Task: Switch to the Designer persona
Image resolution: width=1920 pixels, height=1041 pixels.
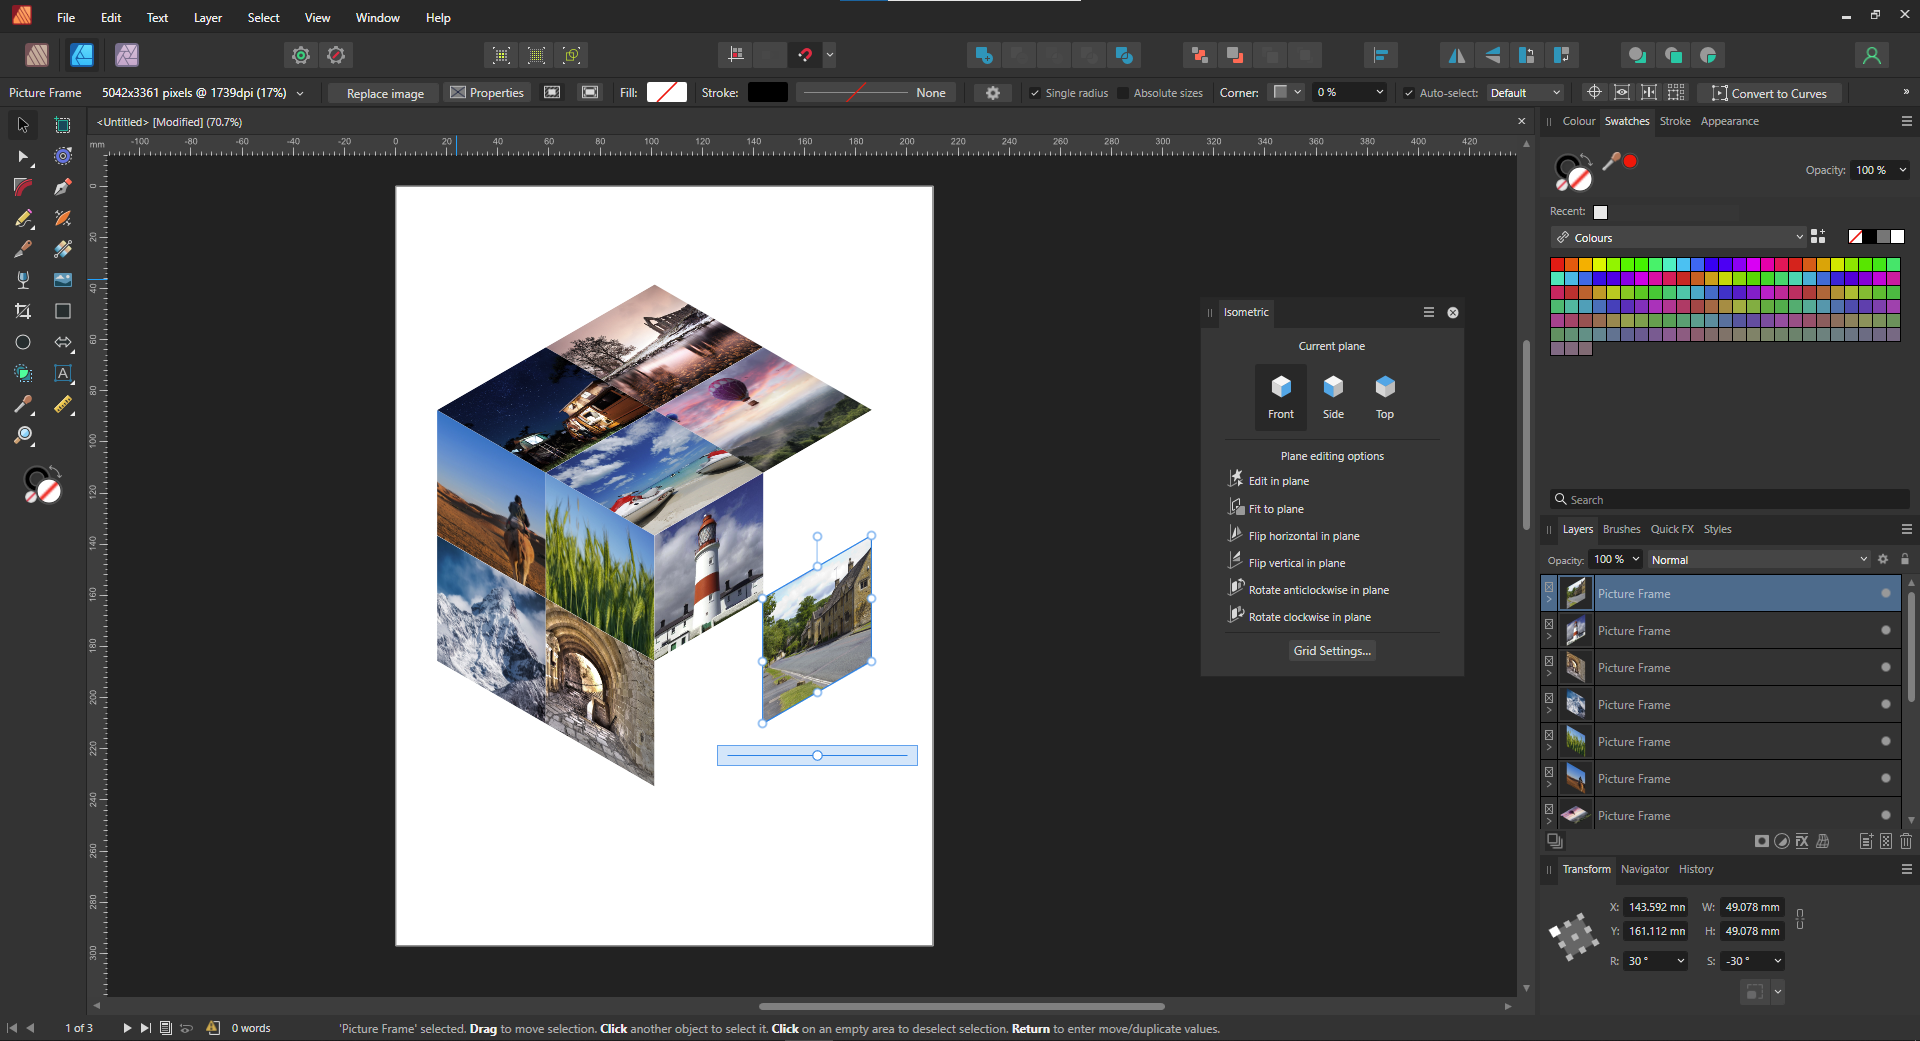Action: coord(82,55)
